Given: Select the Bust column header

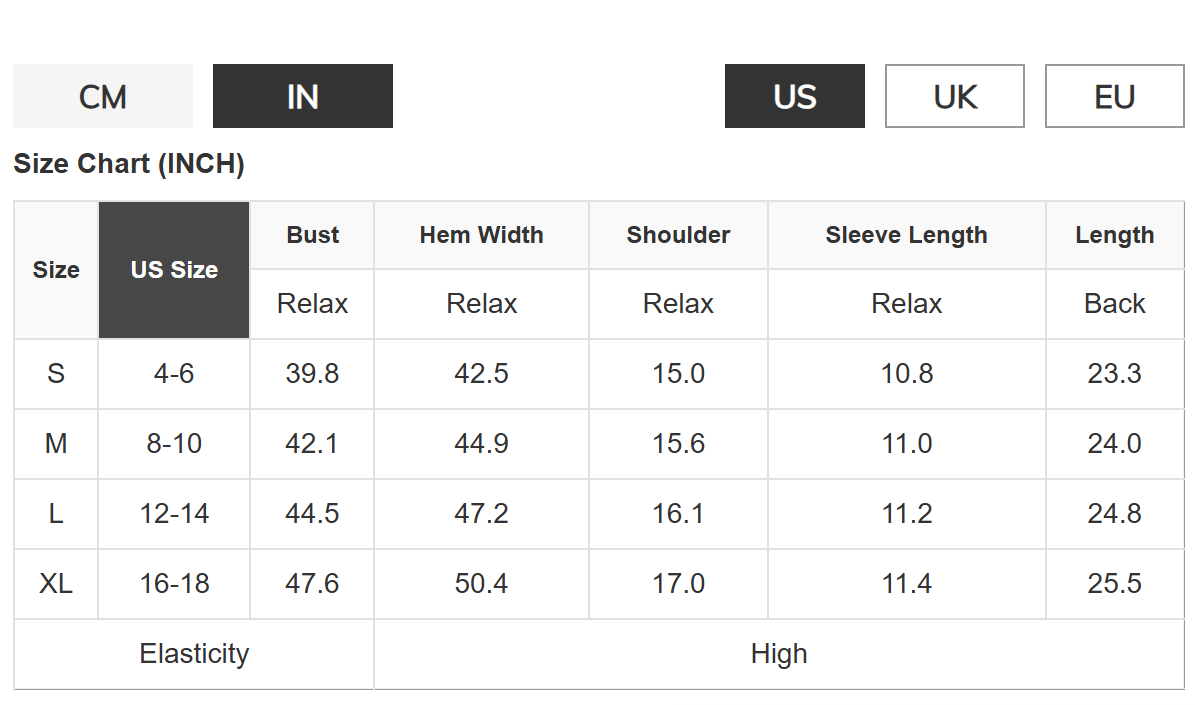Looking at the screenshot, I should [x=312, y=235].
